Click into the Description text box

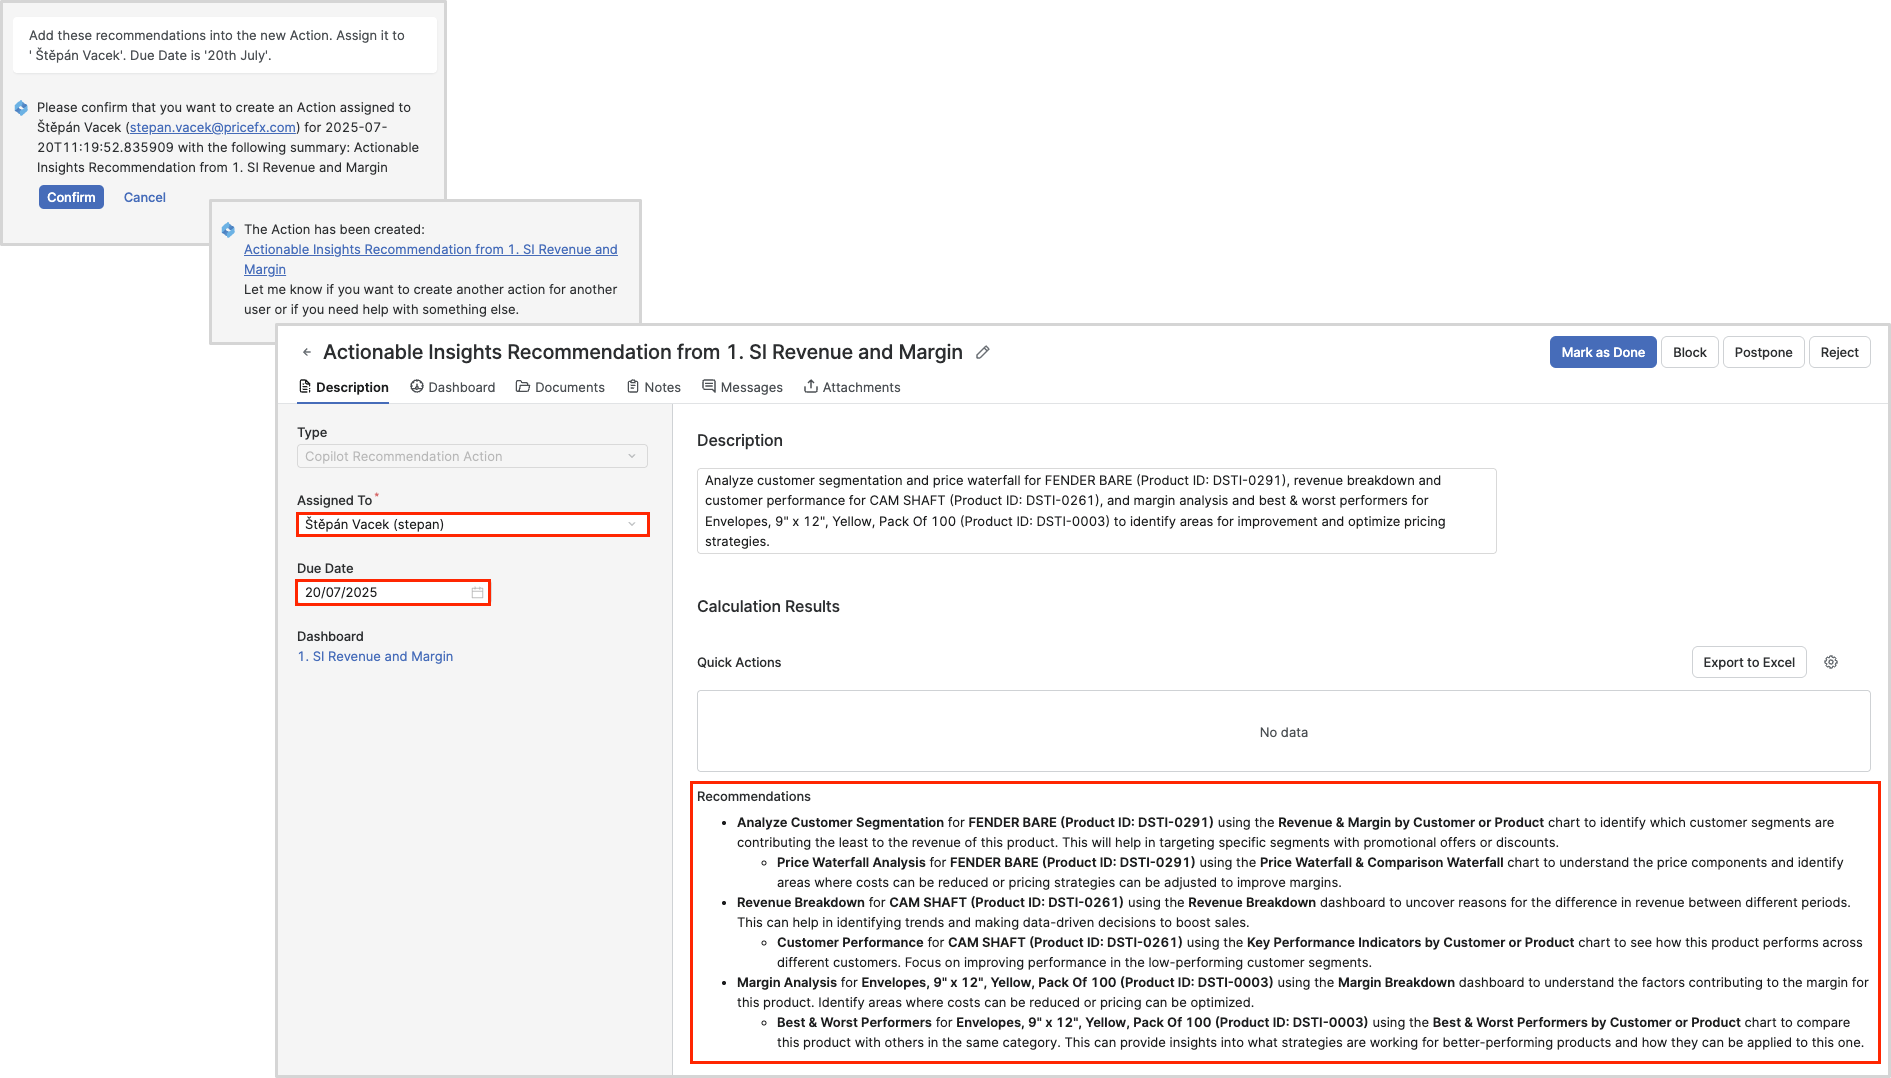click(1096, 511)
